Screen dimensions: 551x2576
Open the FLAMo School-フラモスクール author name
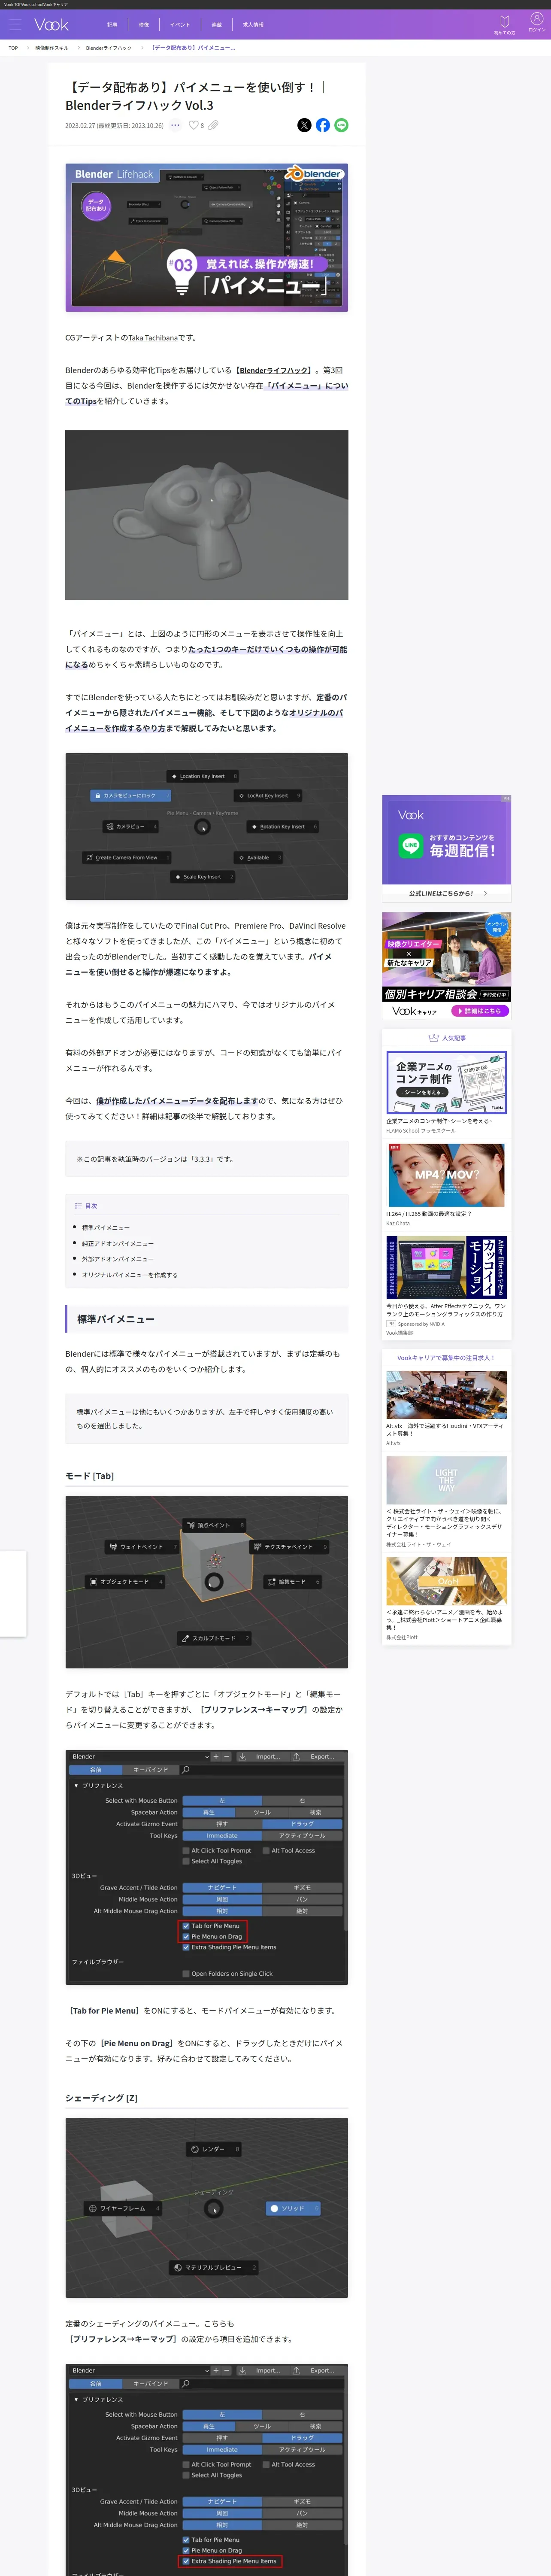(421, 1130)
